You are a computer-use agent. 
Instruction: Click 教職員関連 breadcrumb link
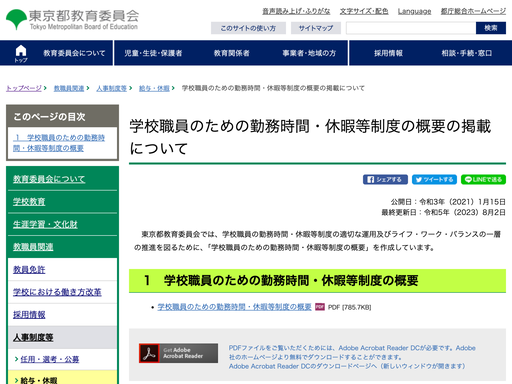point(69,88)
